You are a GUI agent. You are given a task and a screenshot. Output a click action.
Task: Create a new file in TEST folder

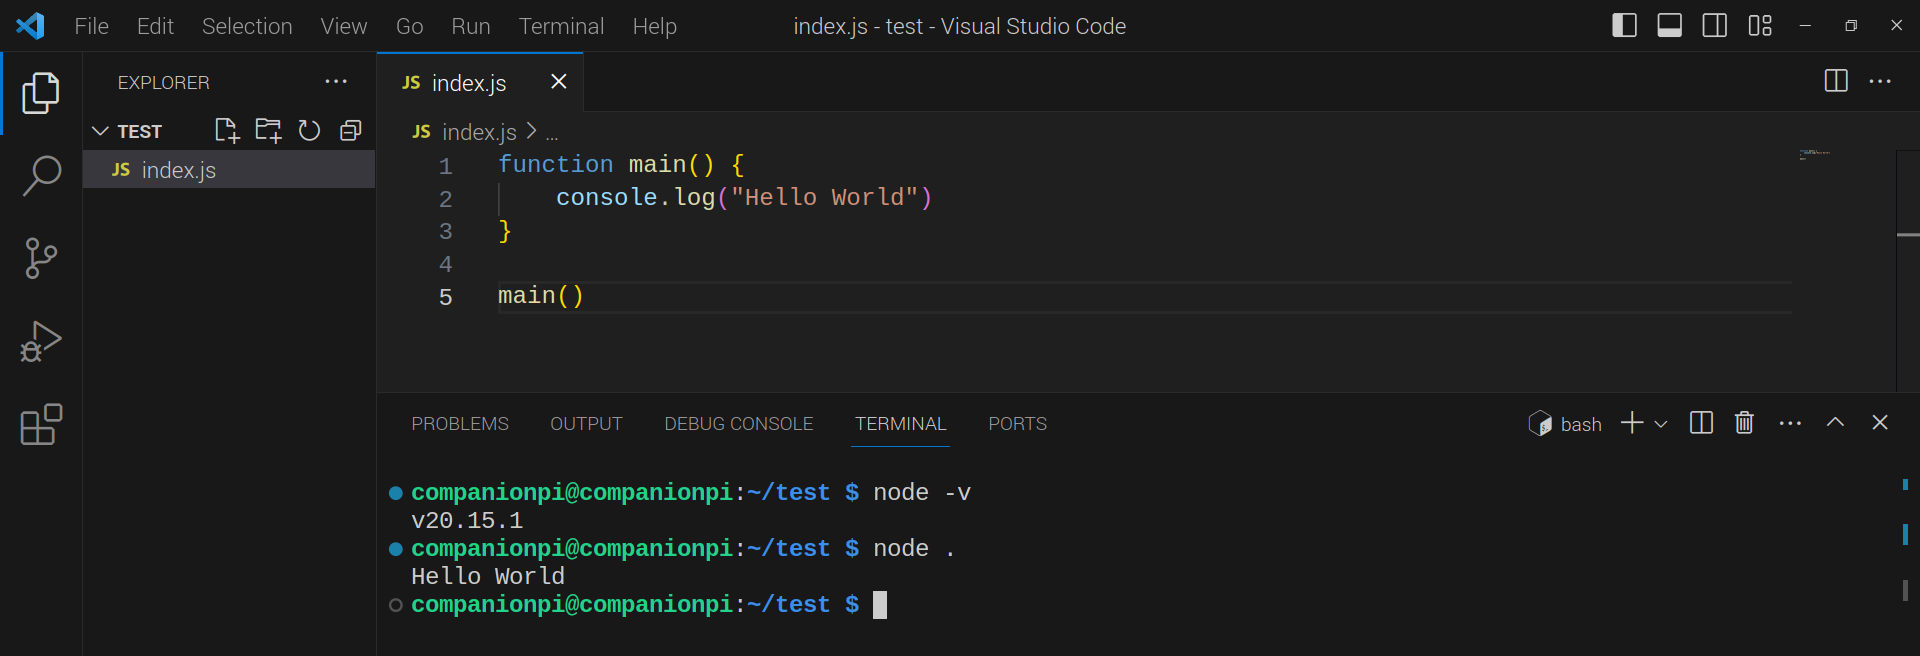coord(227,130)
